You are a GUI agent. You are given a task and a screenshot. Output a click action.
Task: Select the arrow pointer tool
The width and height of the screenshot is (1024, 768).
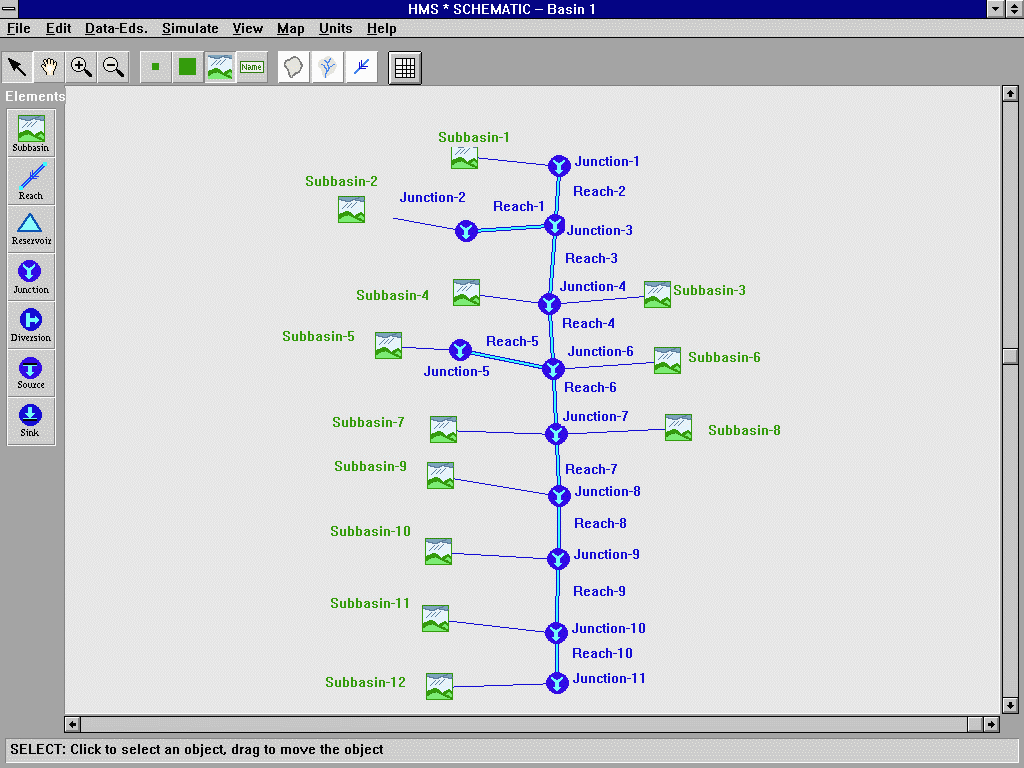point(17,67)
